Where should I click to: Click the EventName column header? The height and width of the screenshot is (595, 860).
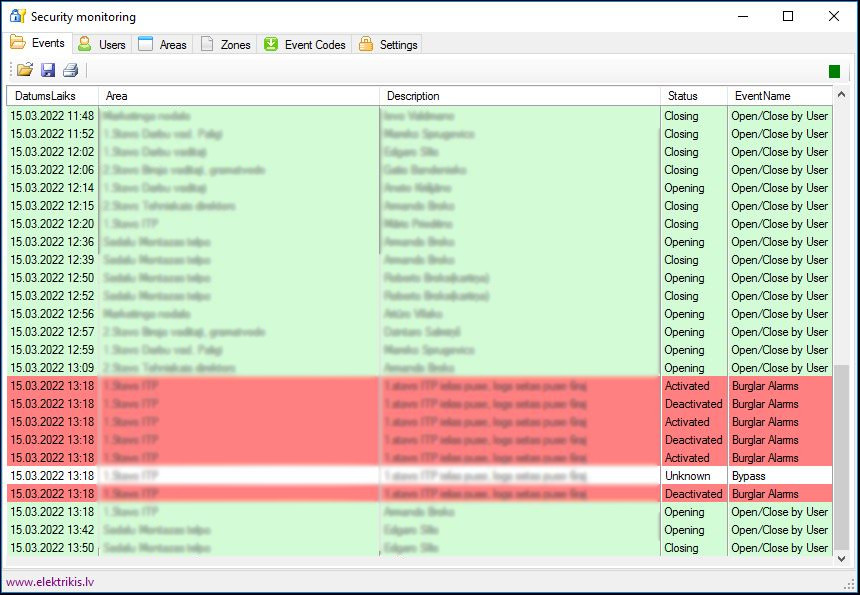click(x=778, y=96)
